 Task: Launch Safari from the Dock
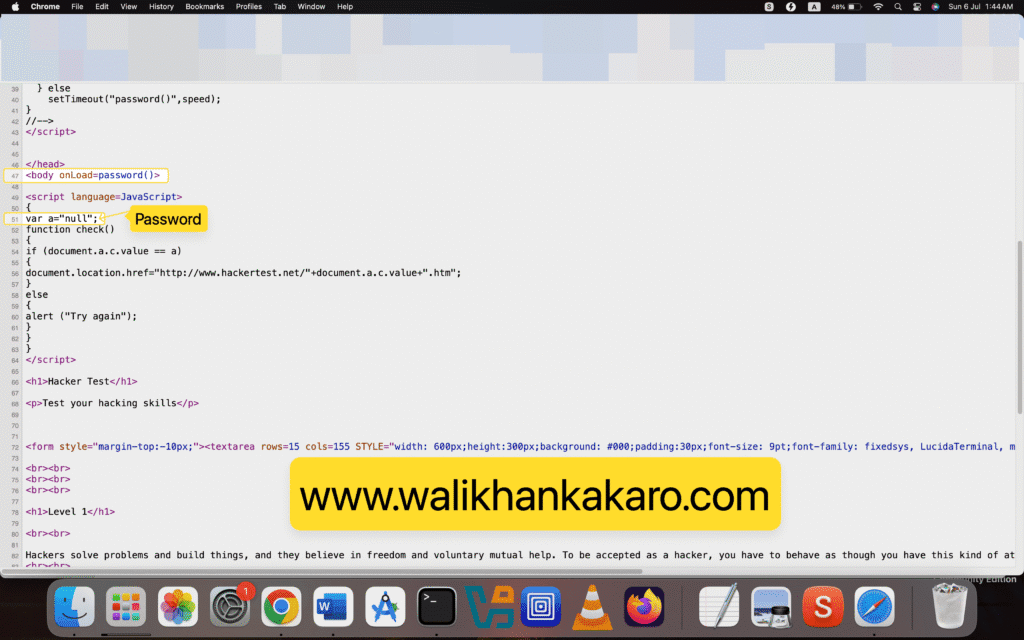874,607
